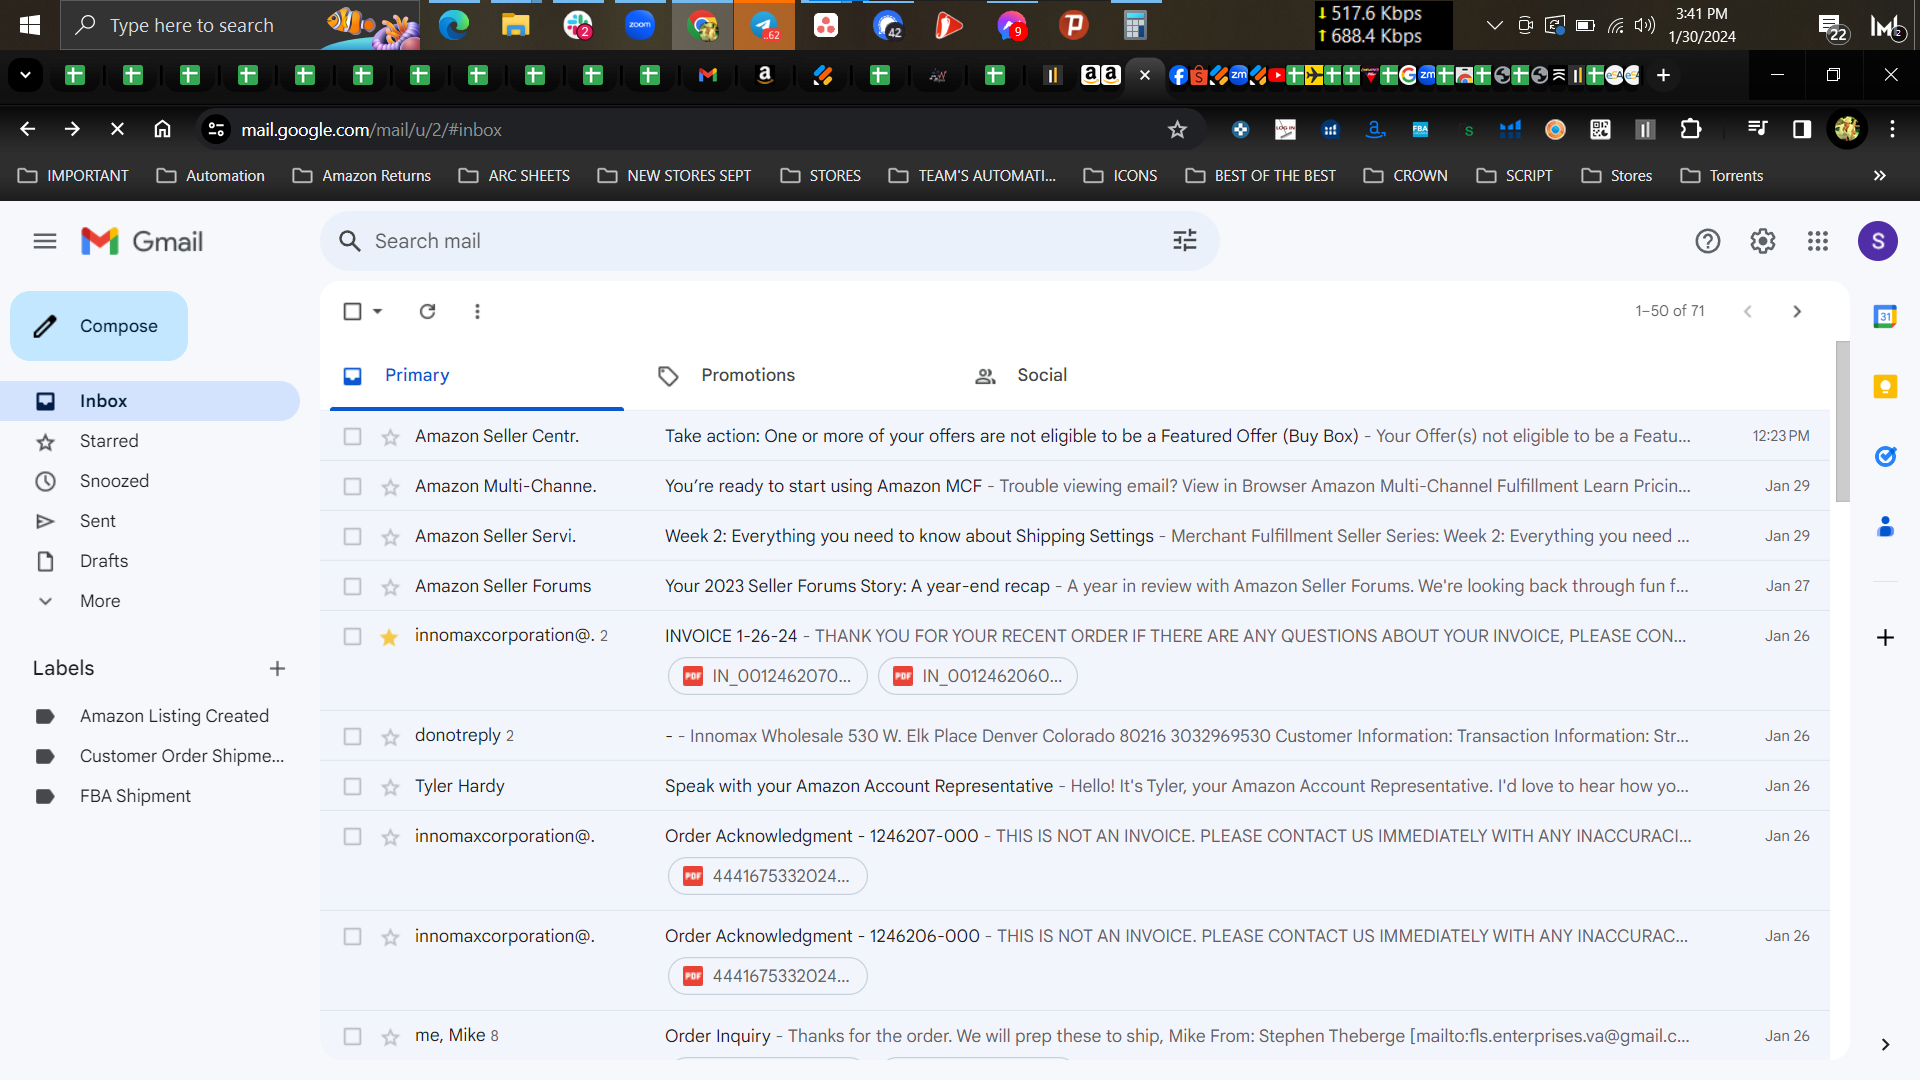Refresh the inbox
The height and width of the screenshot is (1080, 1920).
[428, 311]
